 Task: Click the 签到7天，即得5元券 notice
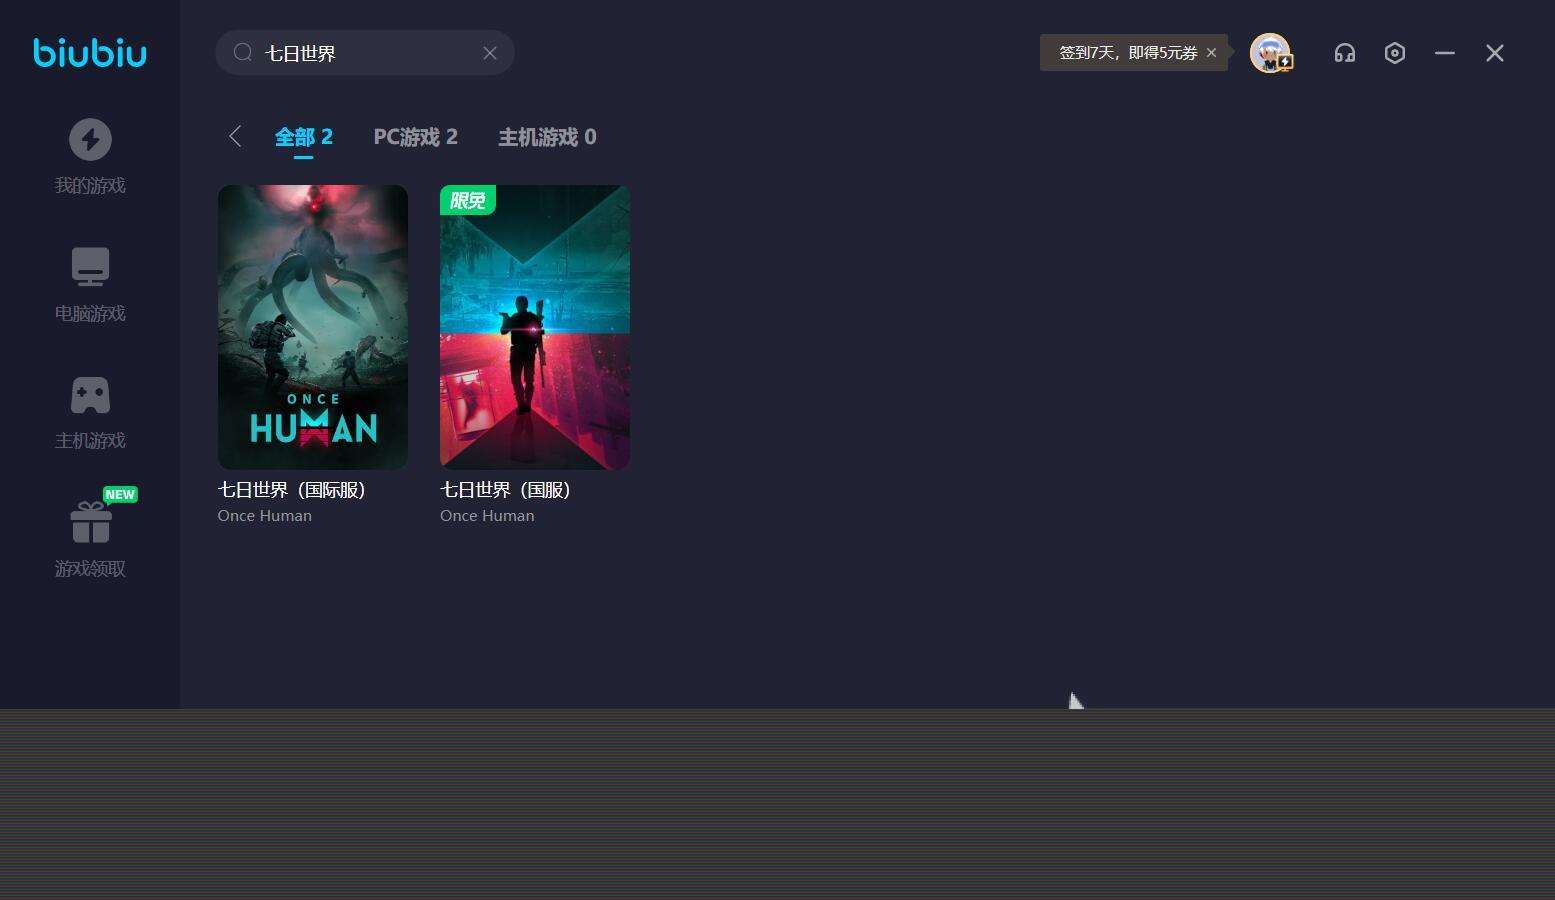click(1128, 53)
